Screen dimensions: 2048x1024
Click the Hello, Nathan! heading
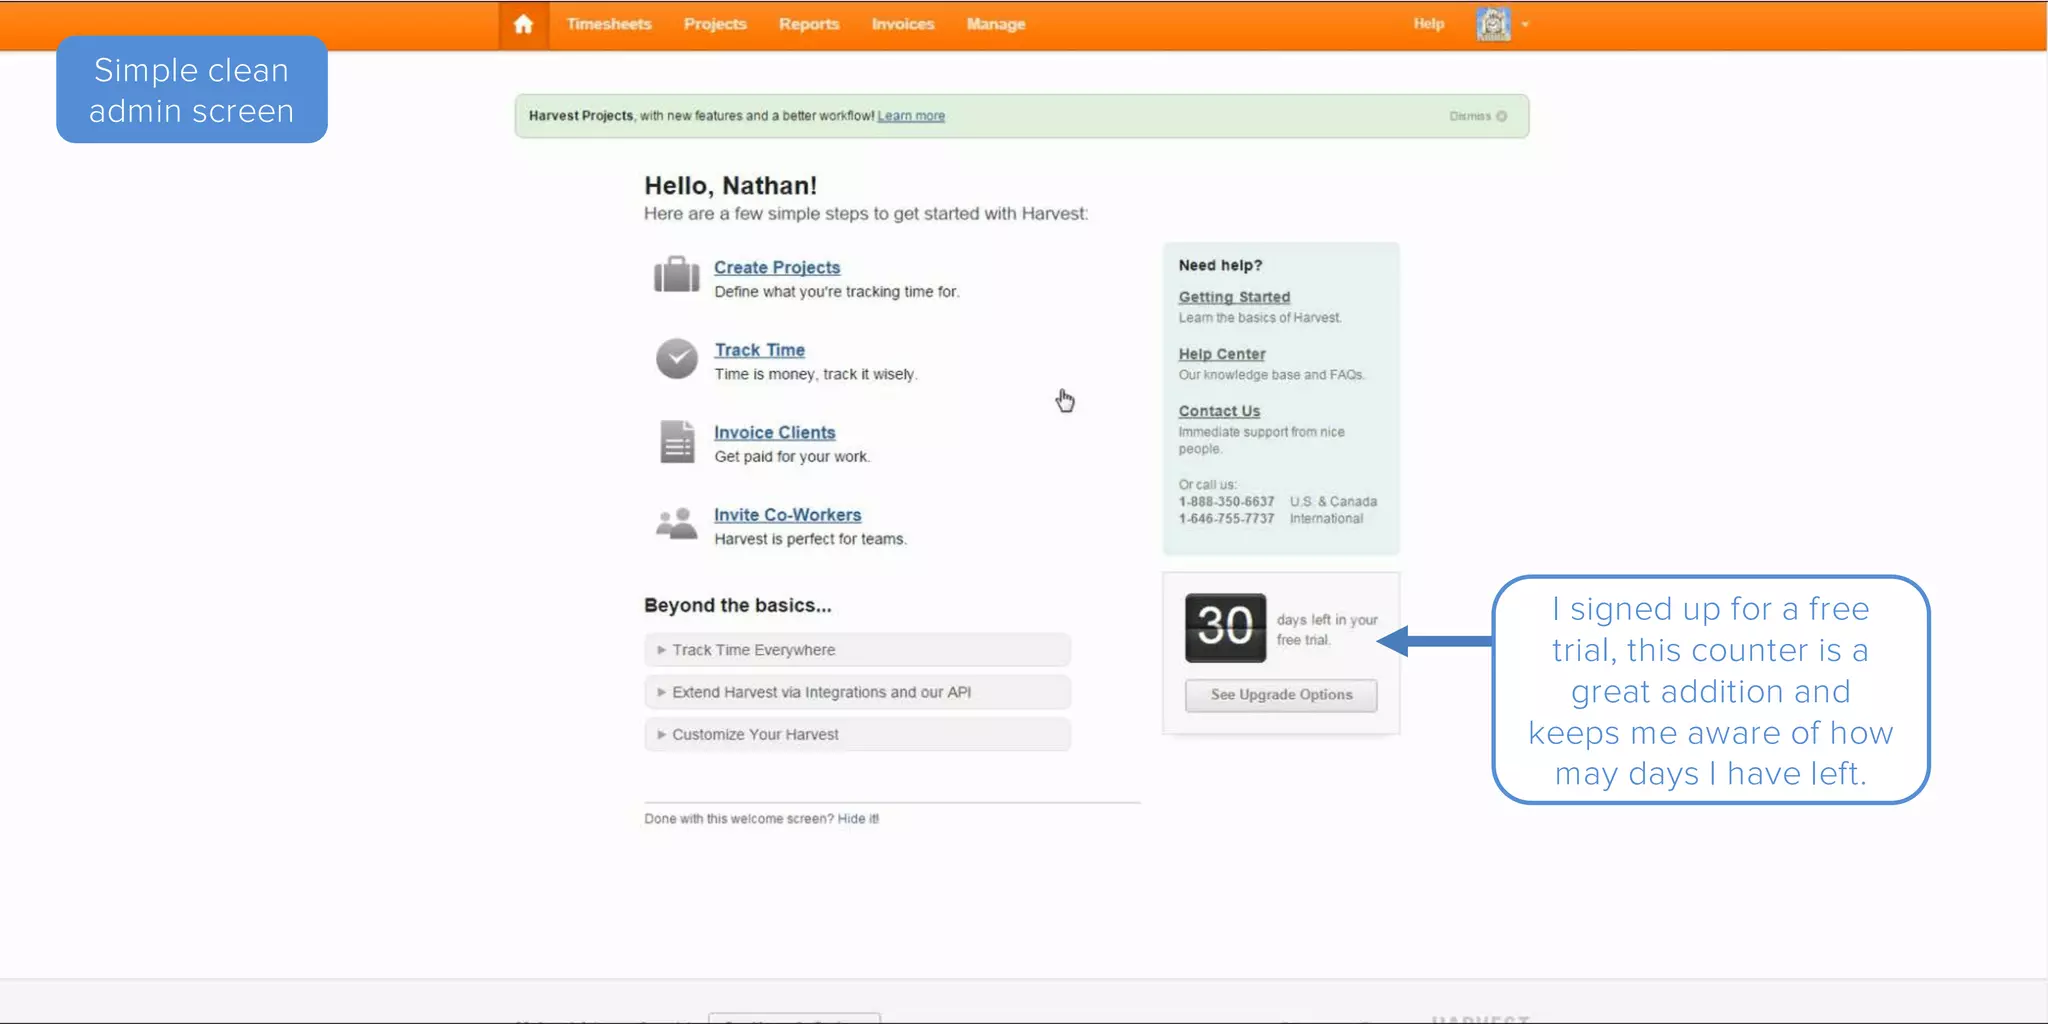[730, 186]
